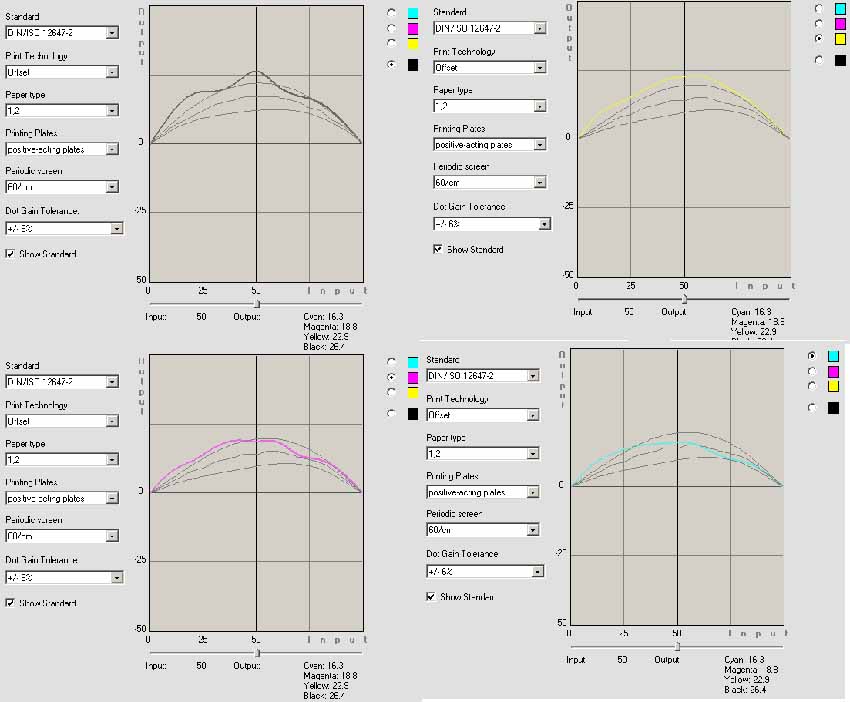
Task: Expand Printing Plates dropdown in the yellow-curve panel
Action: tap(540, 145)
